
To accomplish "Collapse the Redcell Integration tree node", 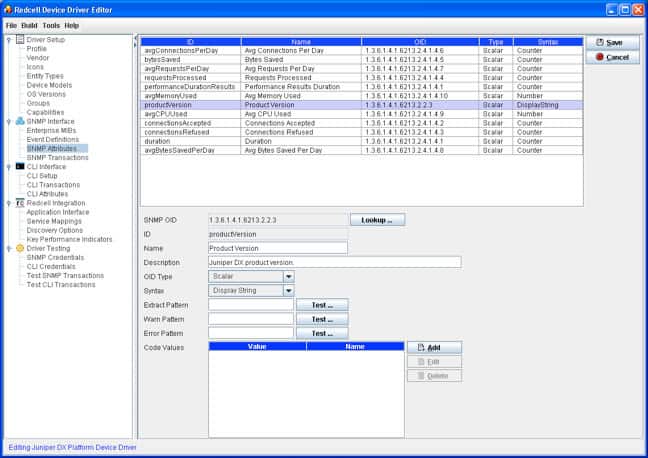I will point(9,203).
